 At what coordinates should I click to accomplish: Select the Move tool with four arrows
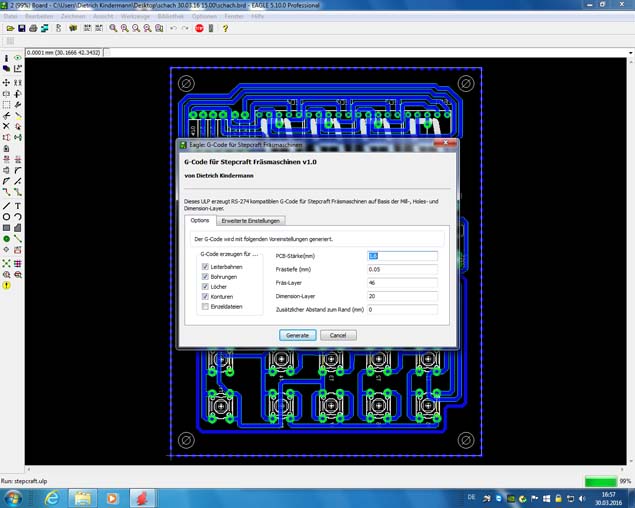(6, 83)
